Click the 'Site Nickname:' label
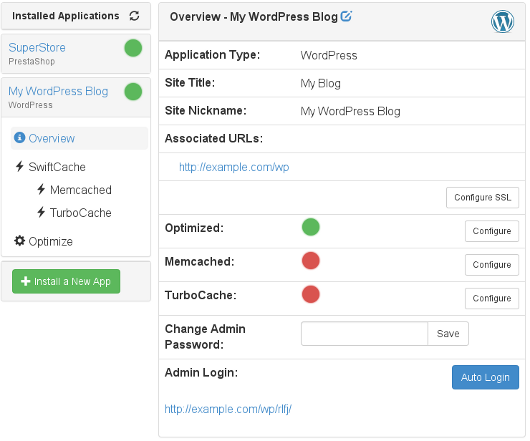530x441 pixels. click(x=206, y=111)
